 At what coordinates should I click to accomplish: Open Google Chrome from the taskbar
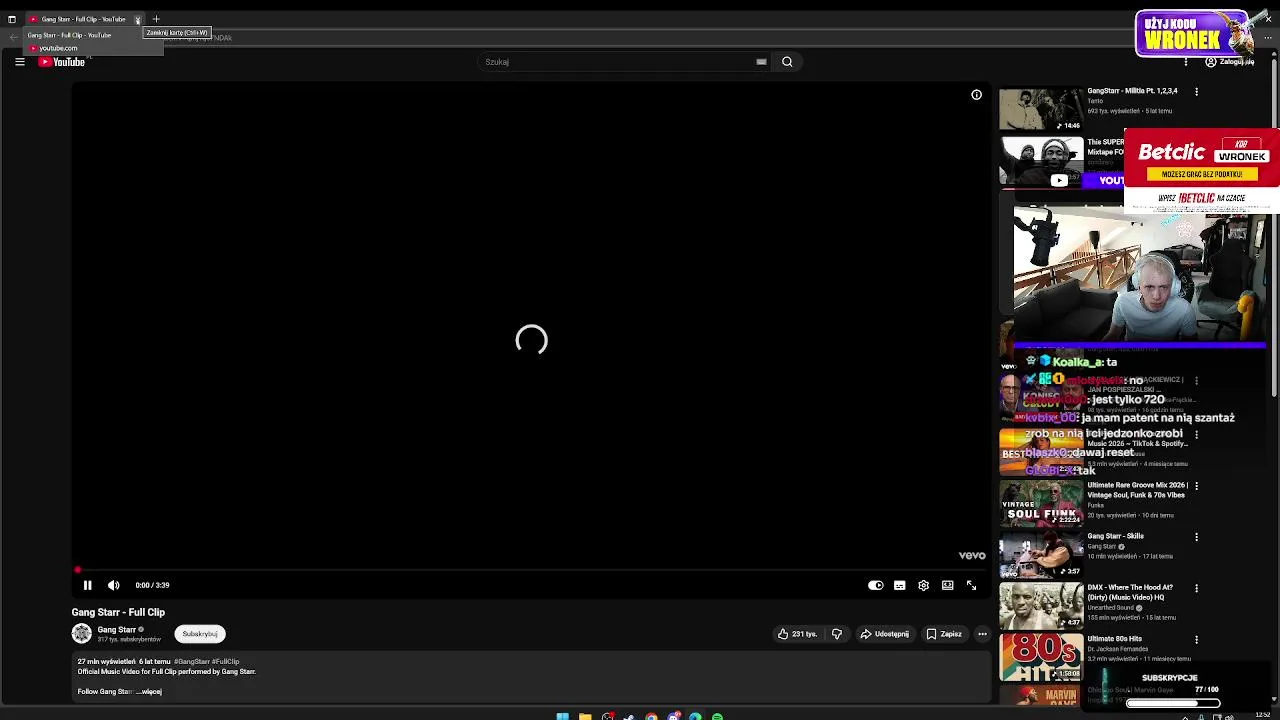point(651,716)
